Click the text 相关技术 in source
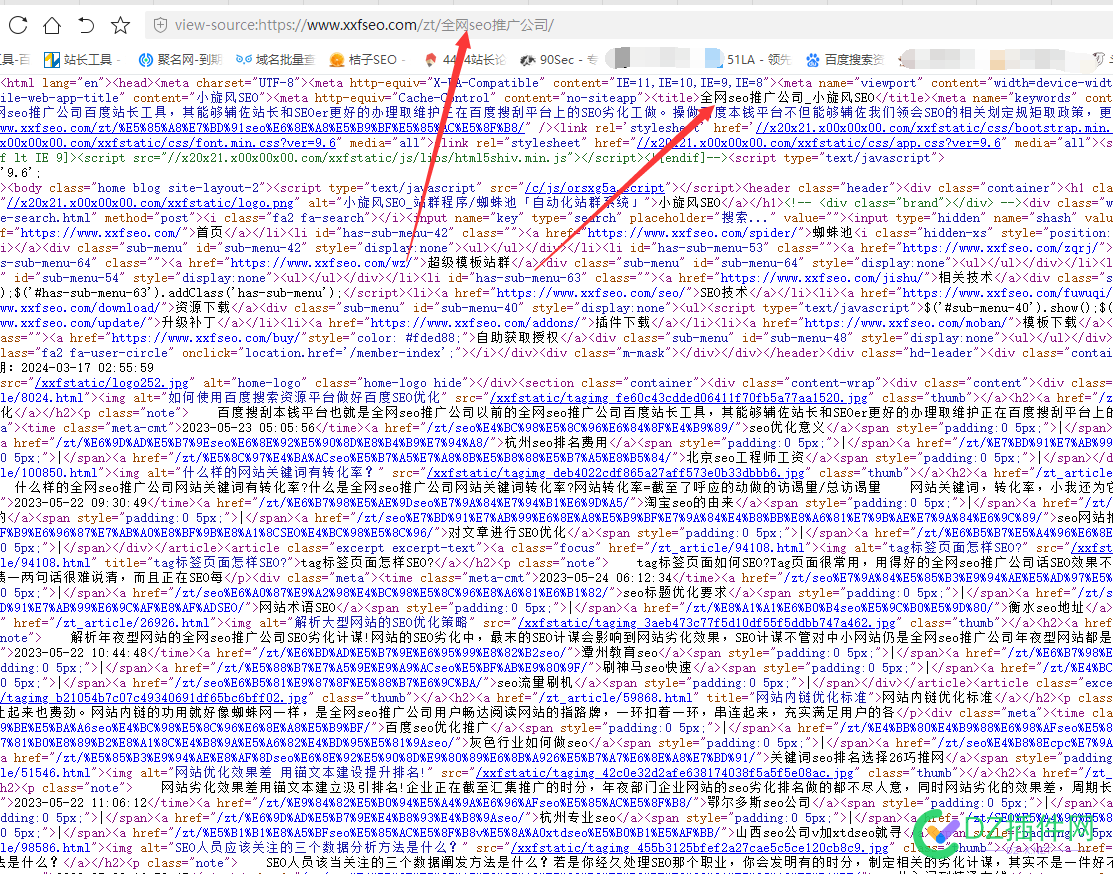Screen dimensions: 1113x874 click(x=967, y=278)
